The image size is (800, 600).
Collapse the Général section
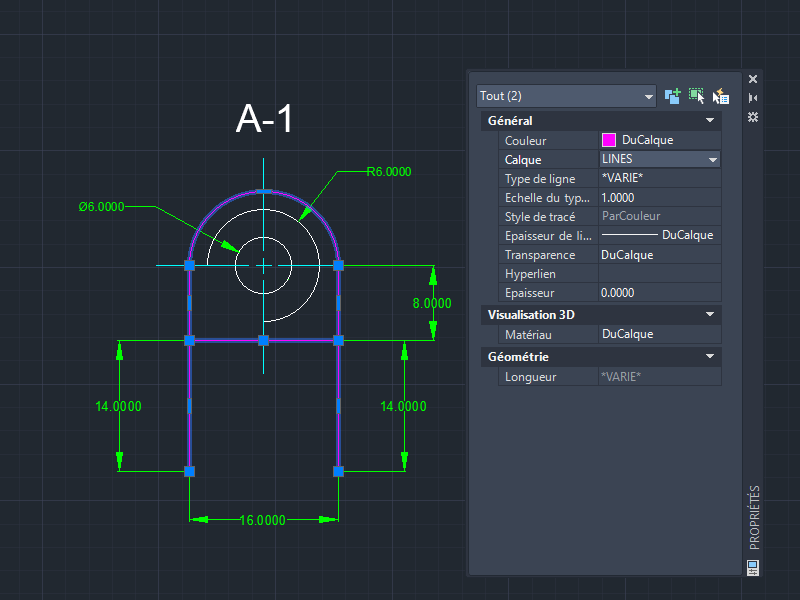pyautogui.click(x=710, y=120)
